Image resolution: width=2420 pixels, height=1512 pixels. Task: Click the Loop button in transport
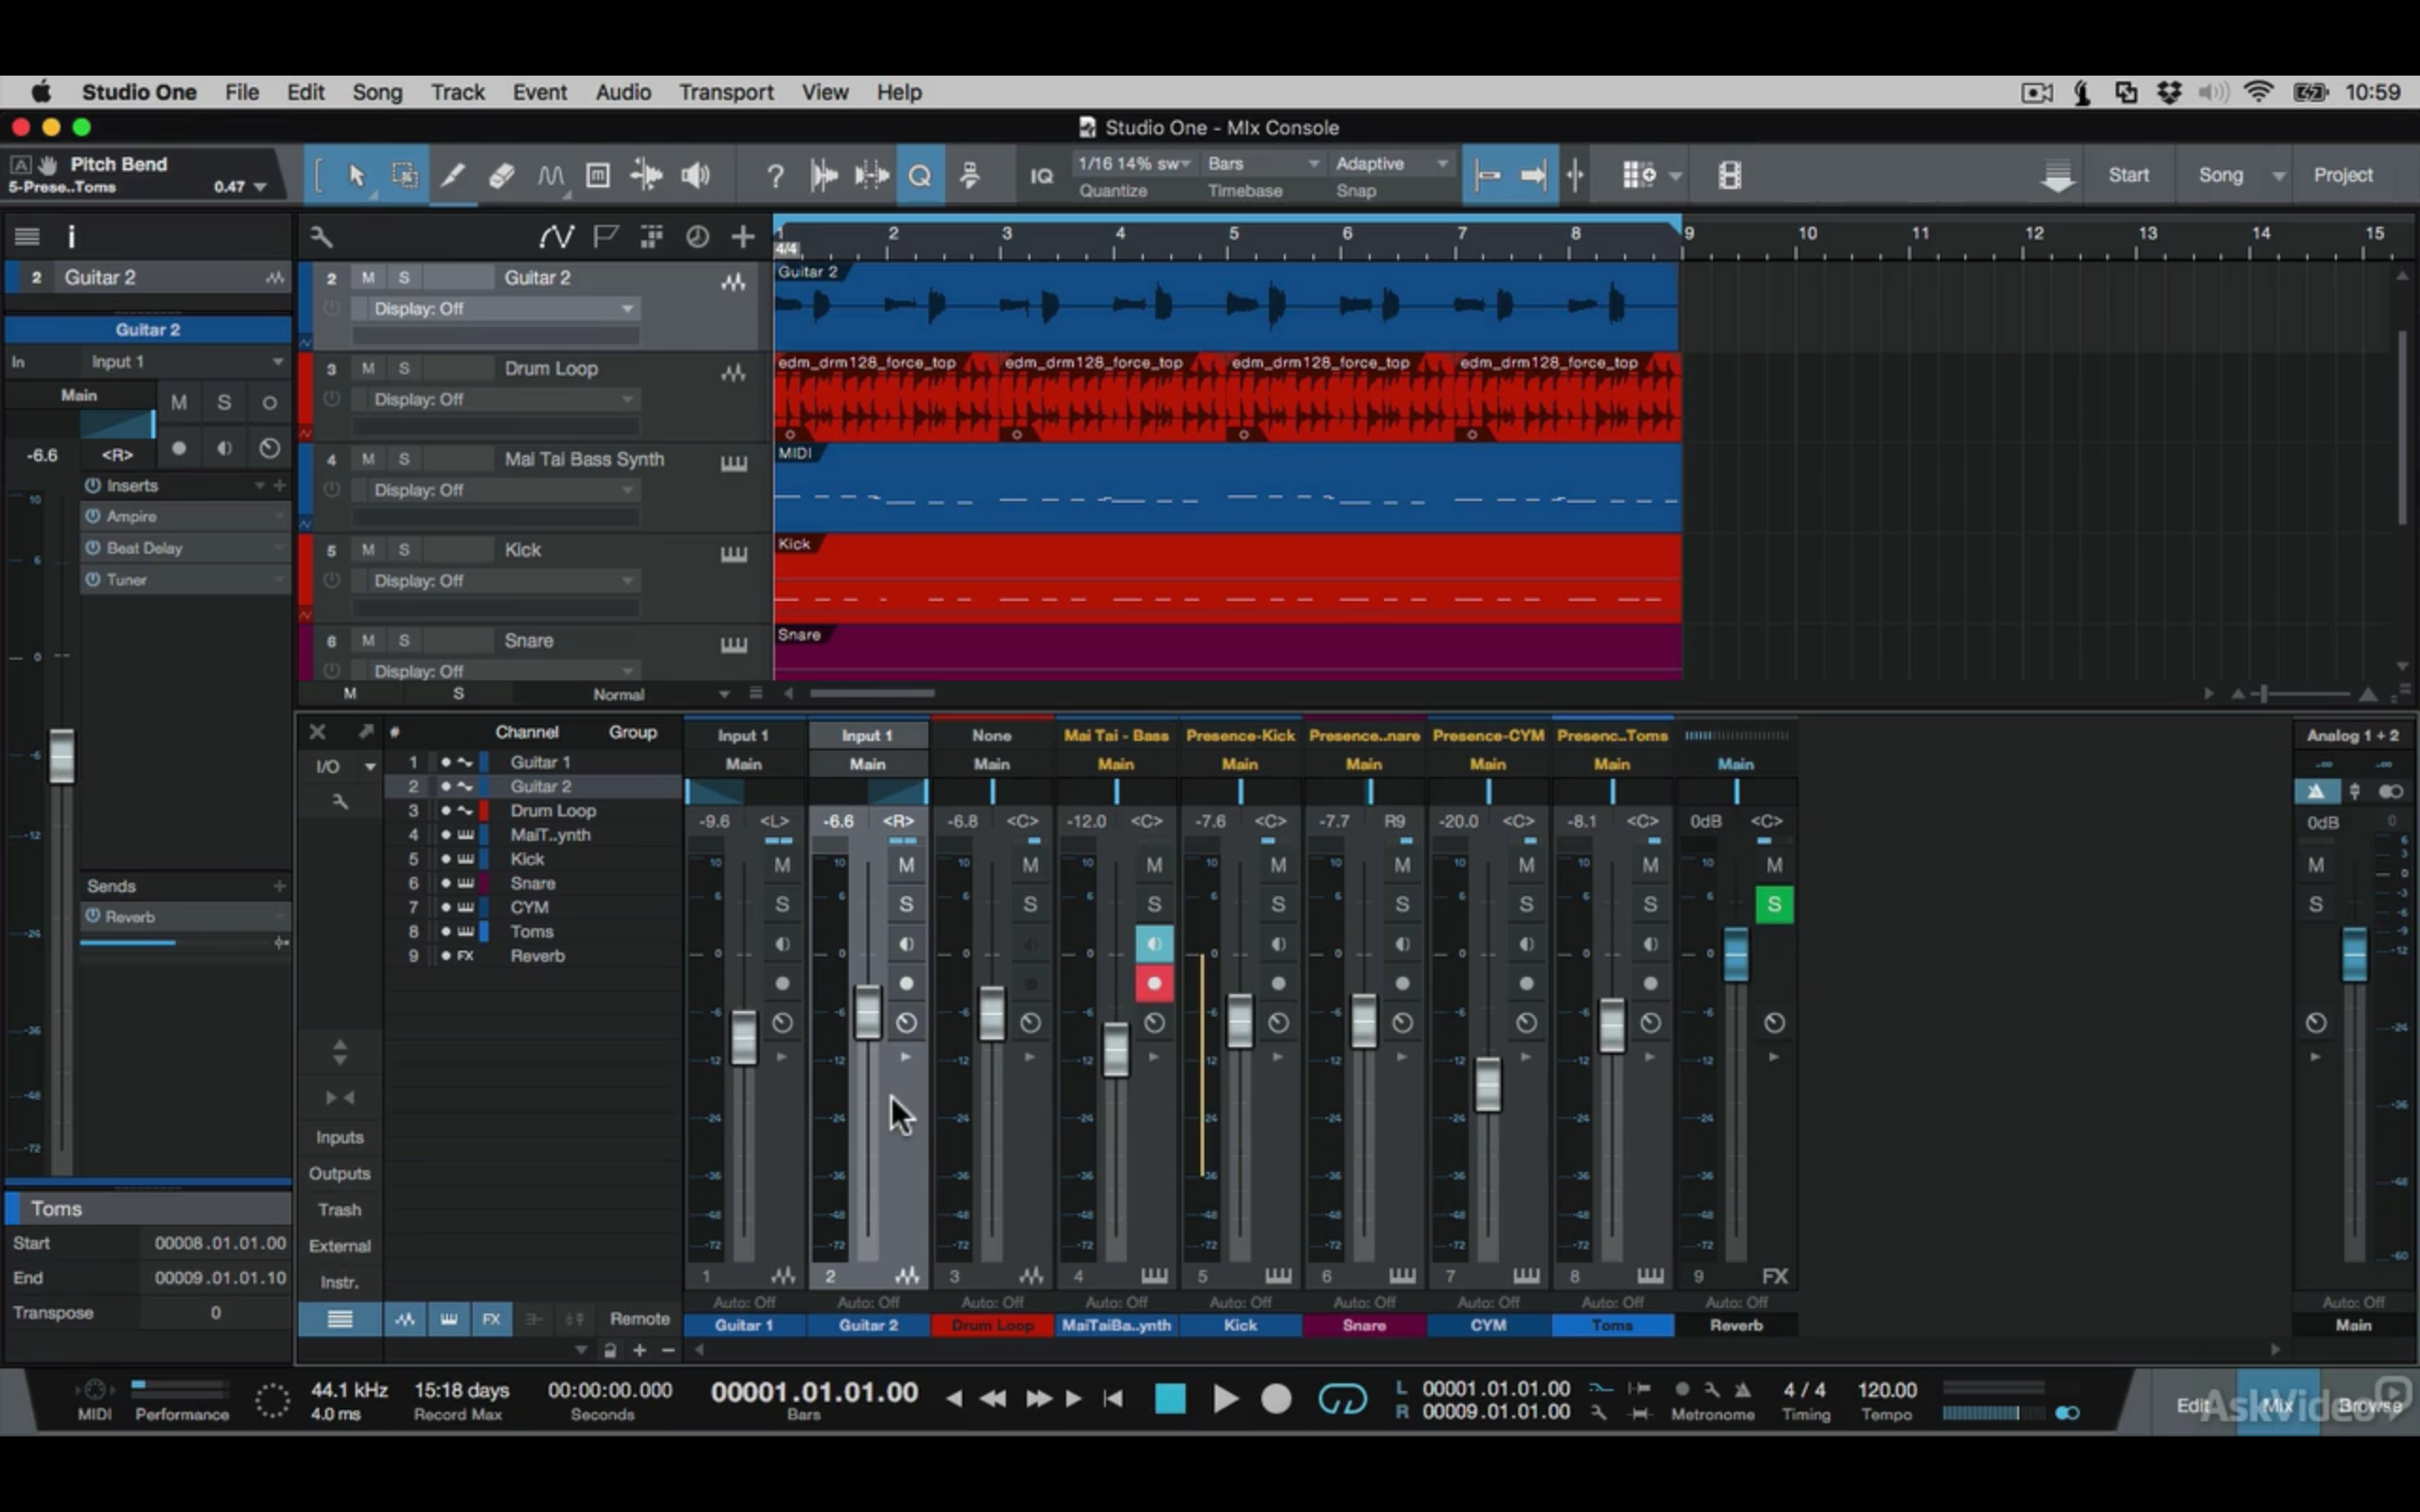click(1342, 1398)
